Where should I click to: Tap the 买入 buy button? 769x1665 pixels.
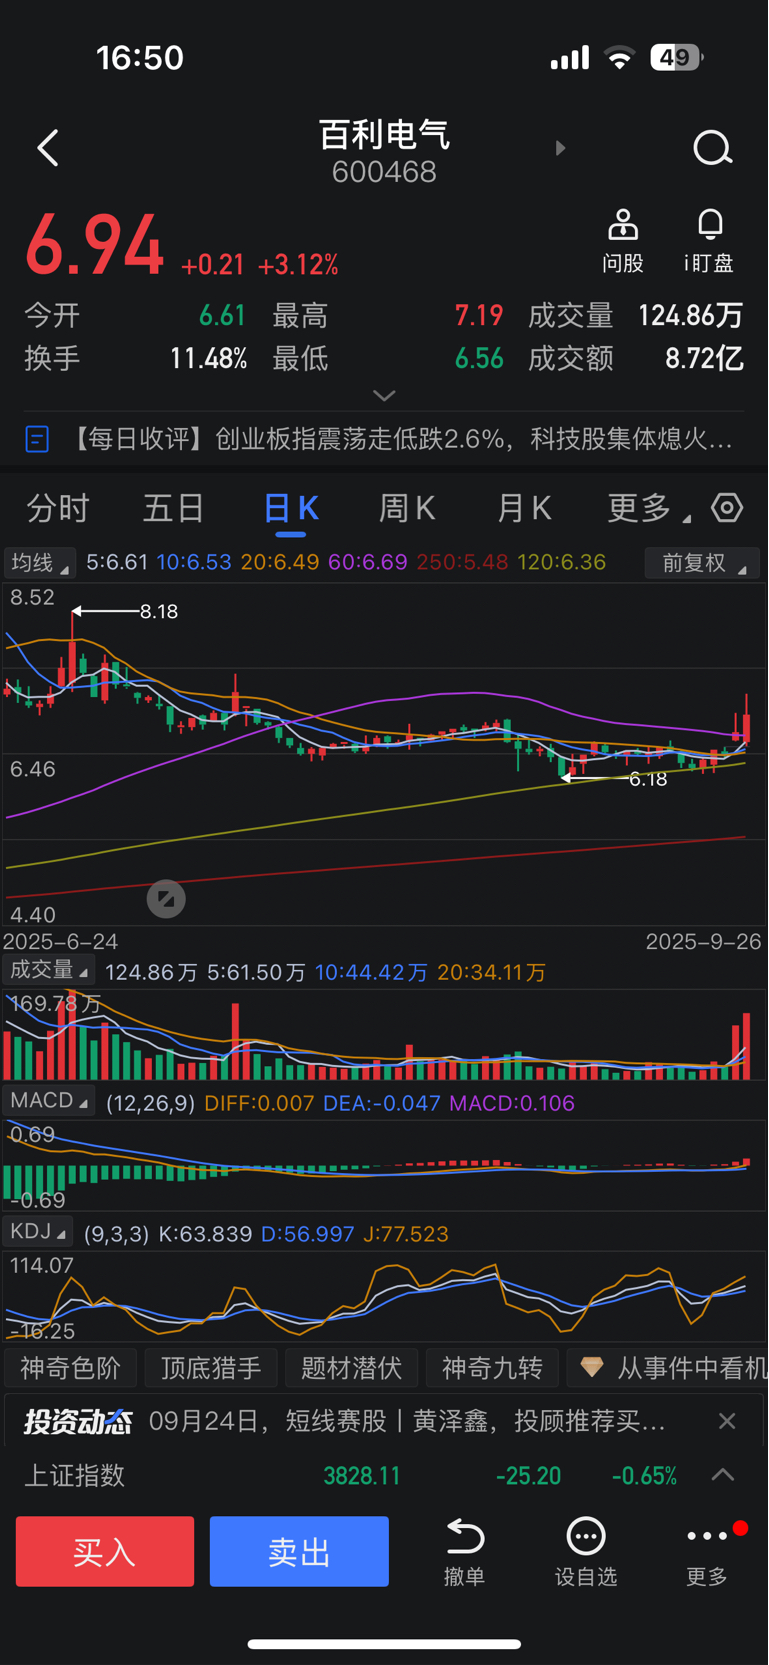105,1551
